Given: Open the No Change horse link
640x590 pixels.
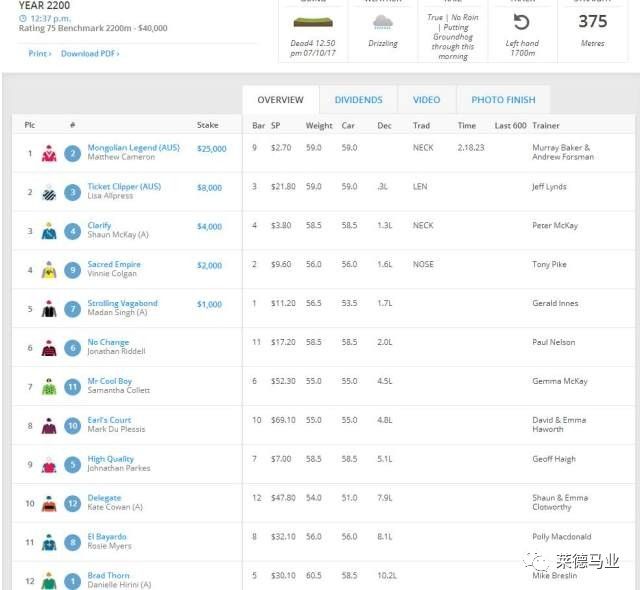Looking at the screenshot, I should coord(108,342).
